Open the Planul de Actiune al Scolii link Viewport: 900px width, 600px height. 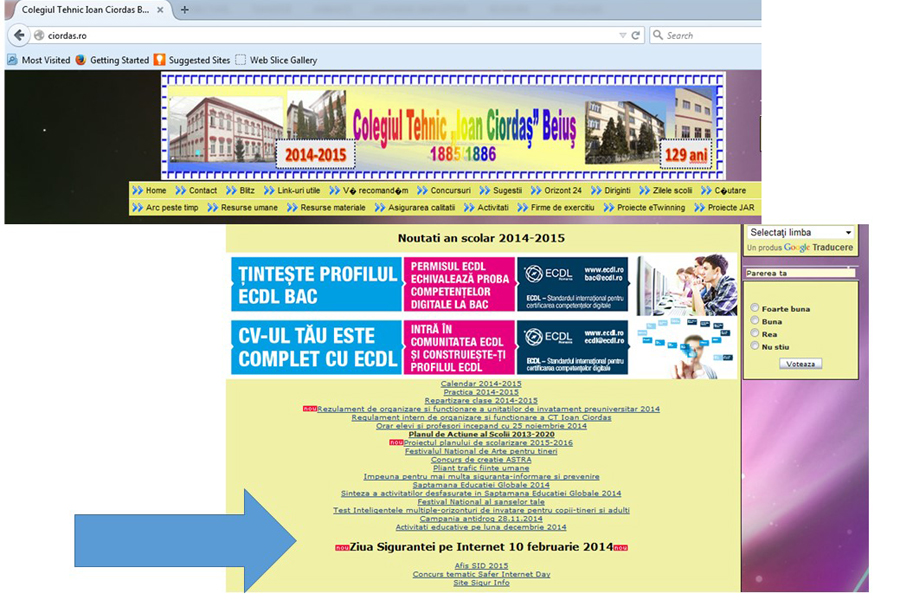pos(481,435)
